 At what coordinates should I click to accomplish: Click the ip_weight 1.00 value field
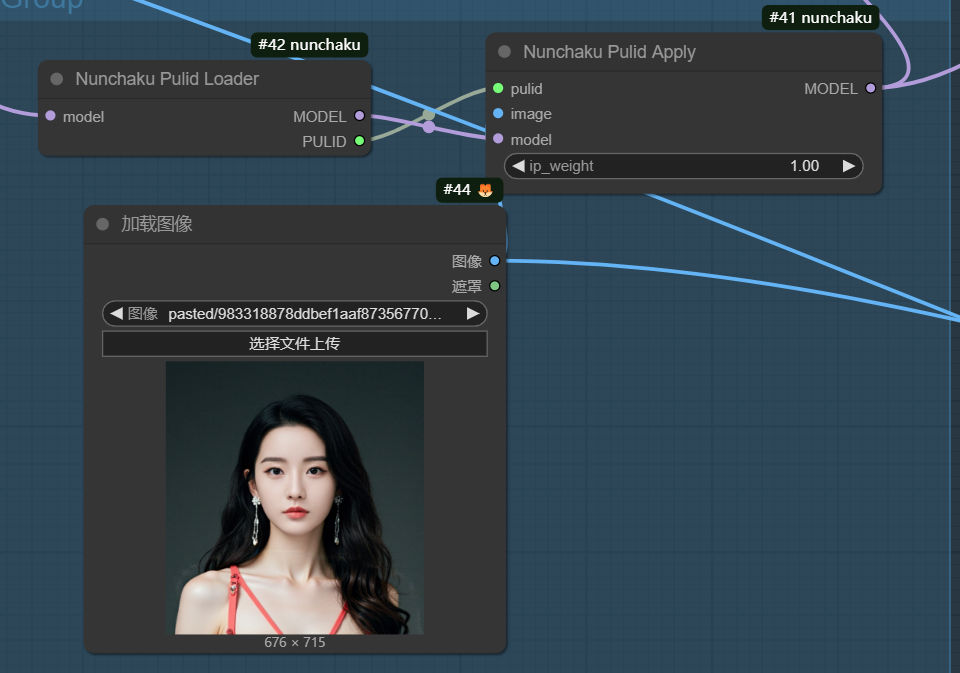683,166
